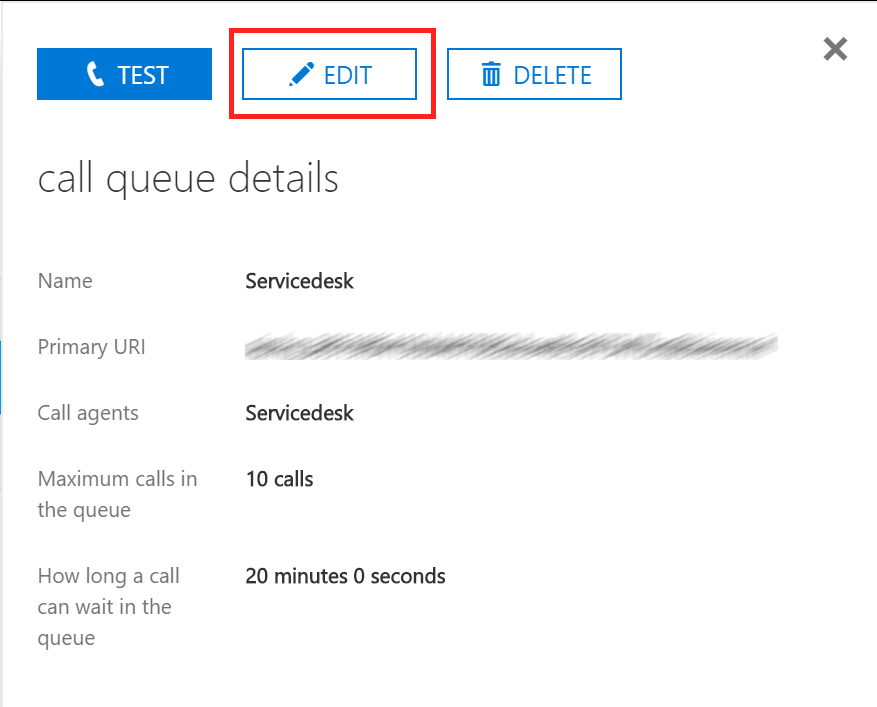Click the TEST button label
The image size is (877, 707).
[143, 76]
